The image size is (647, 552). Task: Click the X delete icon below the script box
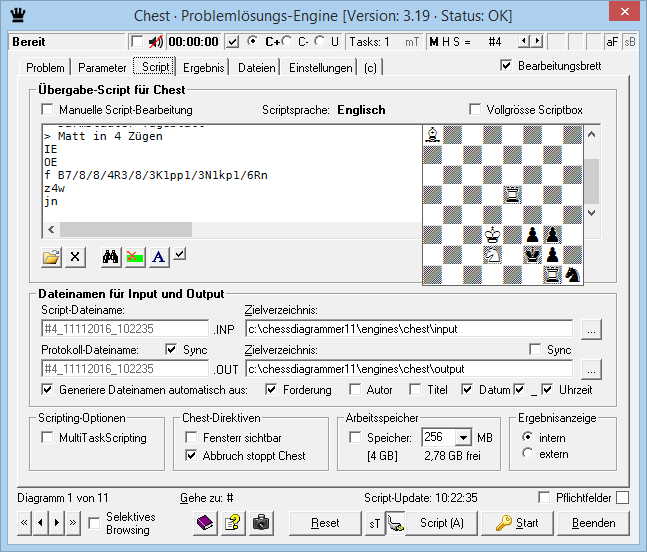[75, 257]
